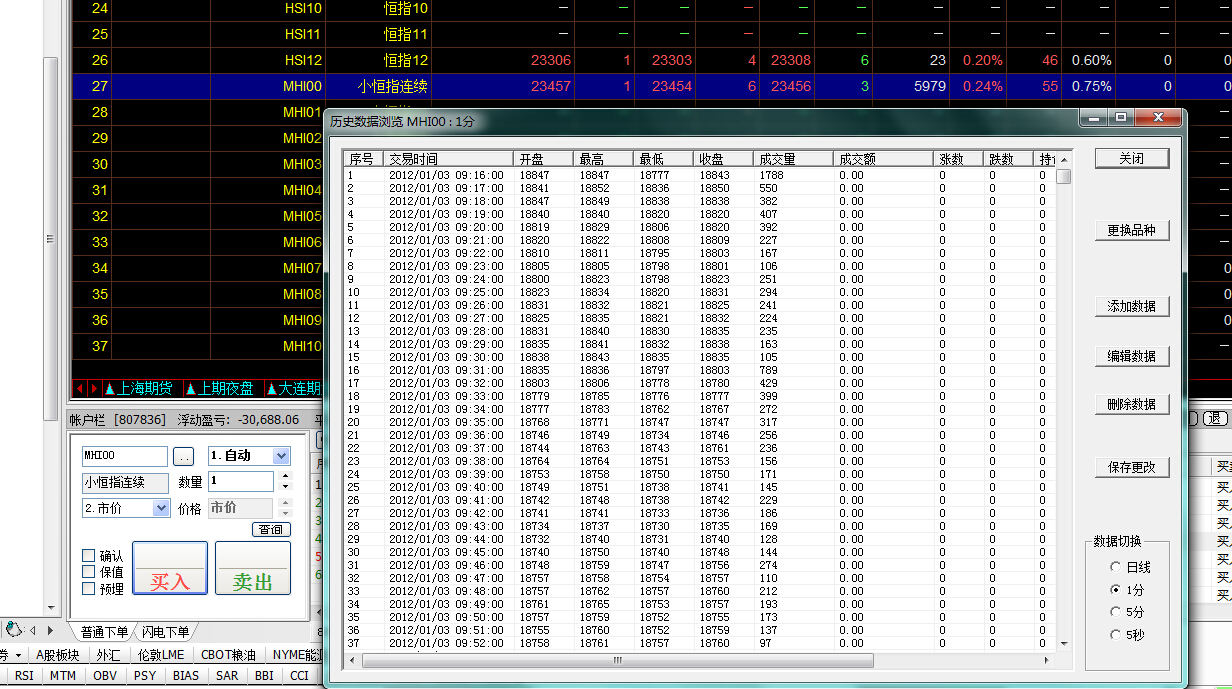
Task: Select the 5秒 data interval option
Action: (x=1115, y=635)
